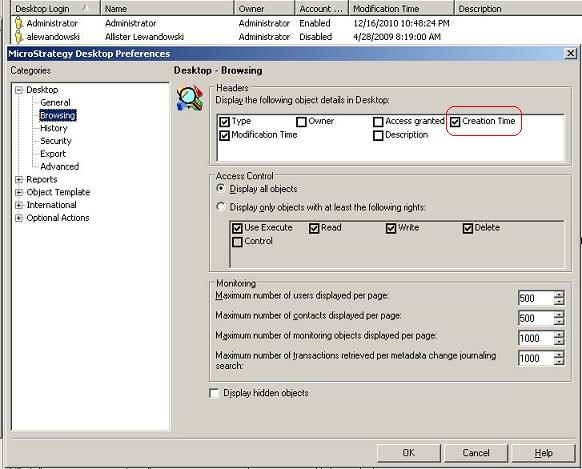The width and height of the screenshot is (582, 469).
Task: Uncheck the Creation Time checkbox
Action: coord(455,122)
